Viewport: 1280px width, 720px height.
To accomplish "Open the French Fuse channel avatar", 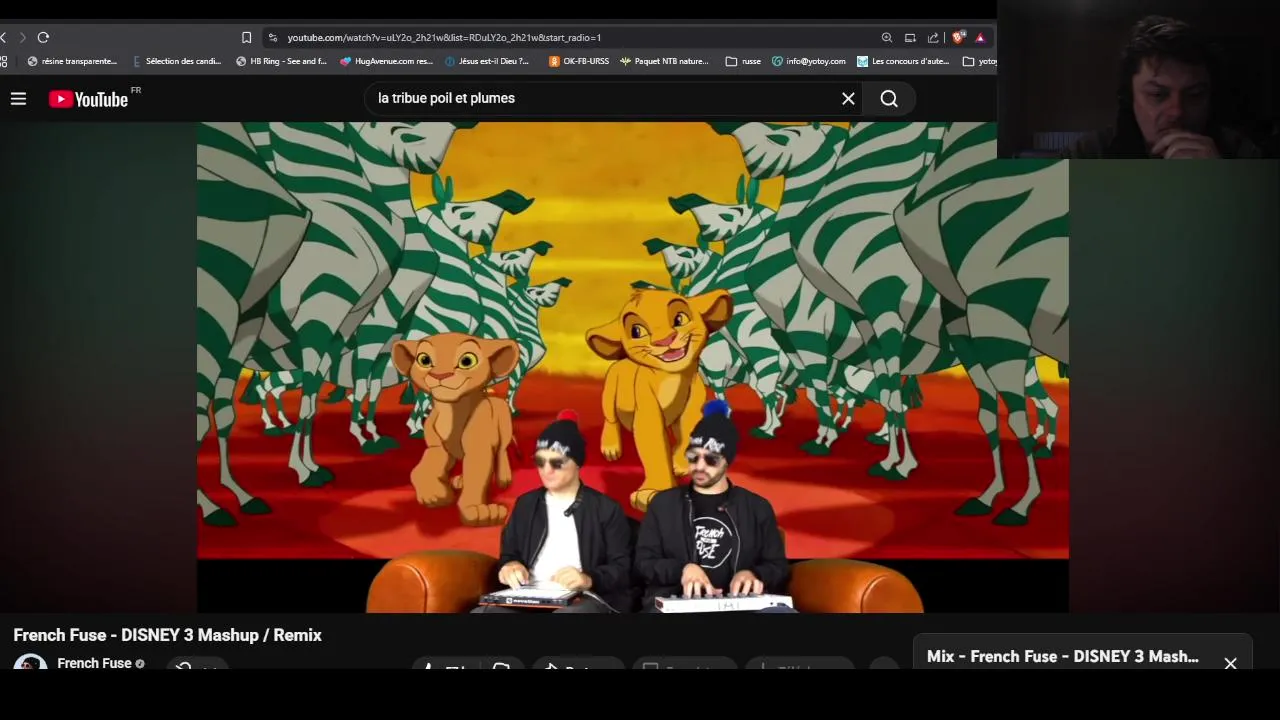I will (30, 663).
